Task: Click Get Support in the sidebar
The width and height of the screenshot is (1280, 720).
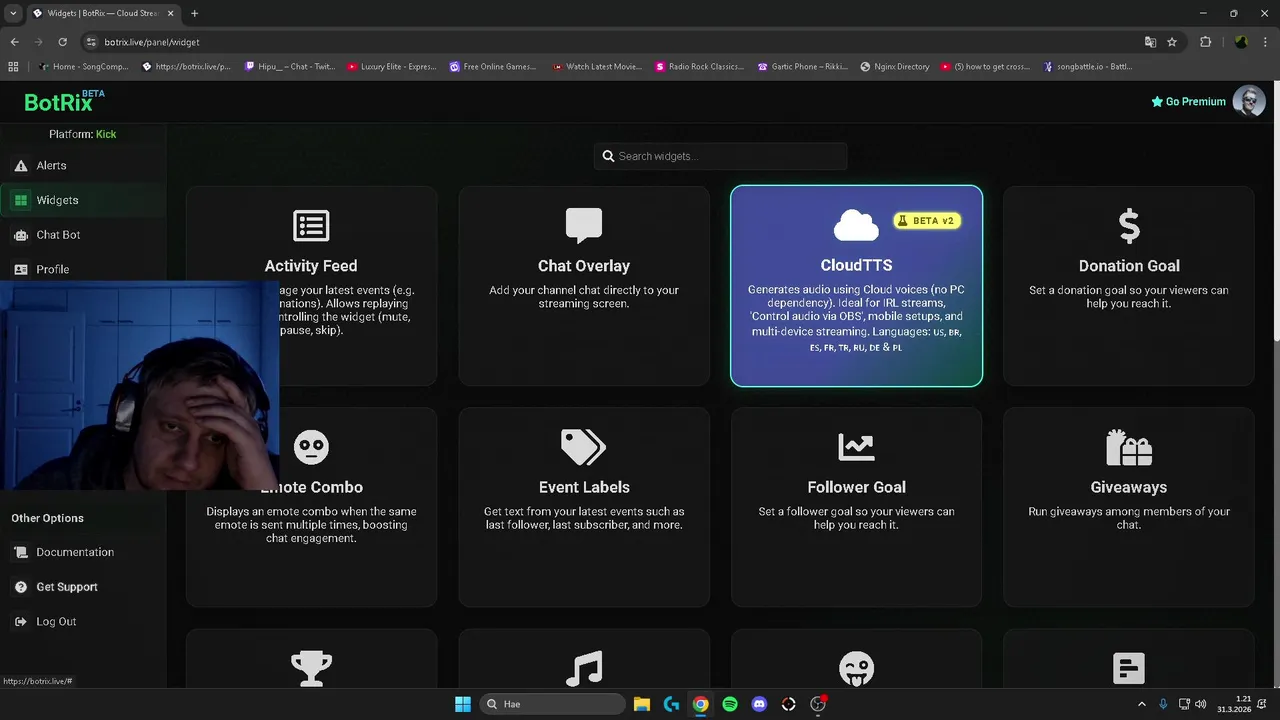Action: (84, 587)
